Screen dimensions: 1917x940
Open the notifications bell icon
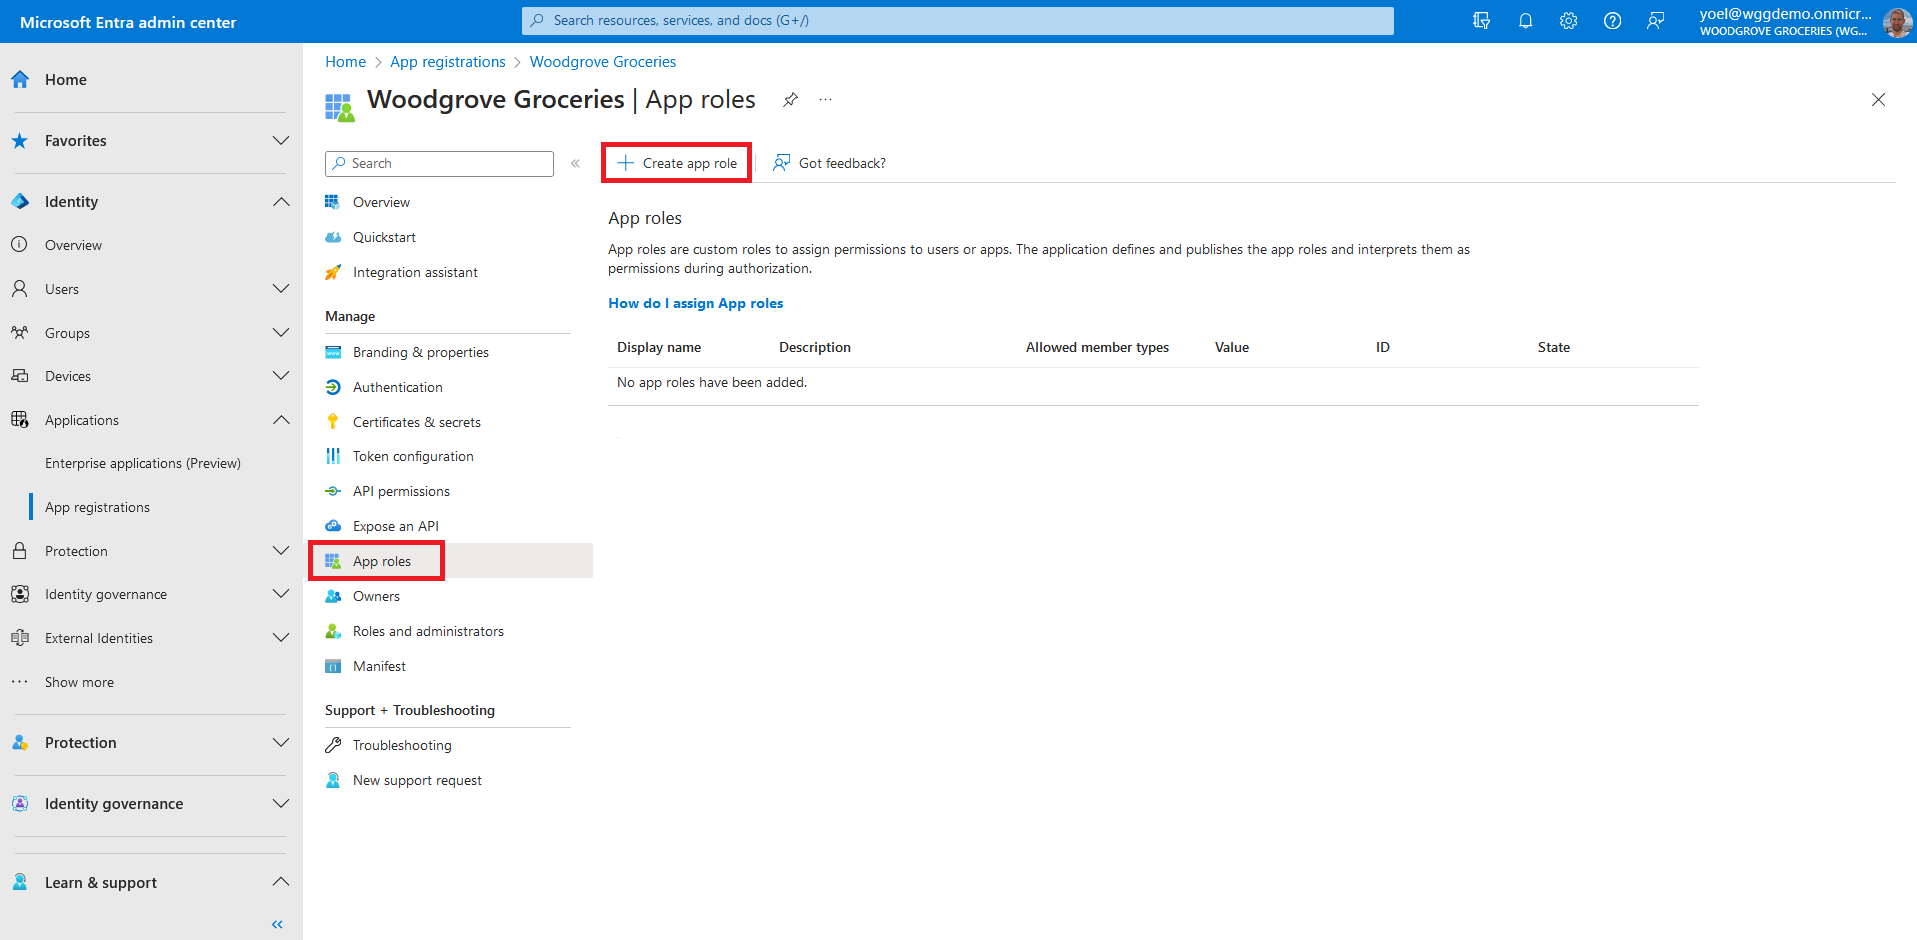coord(1525,21)
